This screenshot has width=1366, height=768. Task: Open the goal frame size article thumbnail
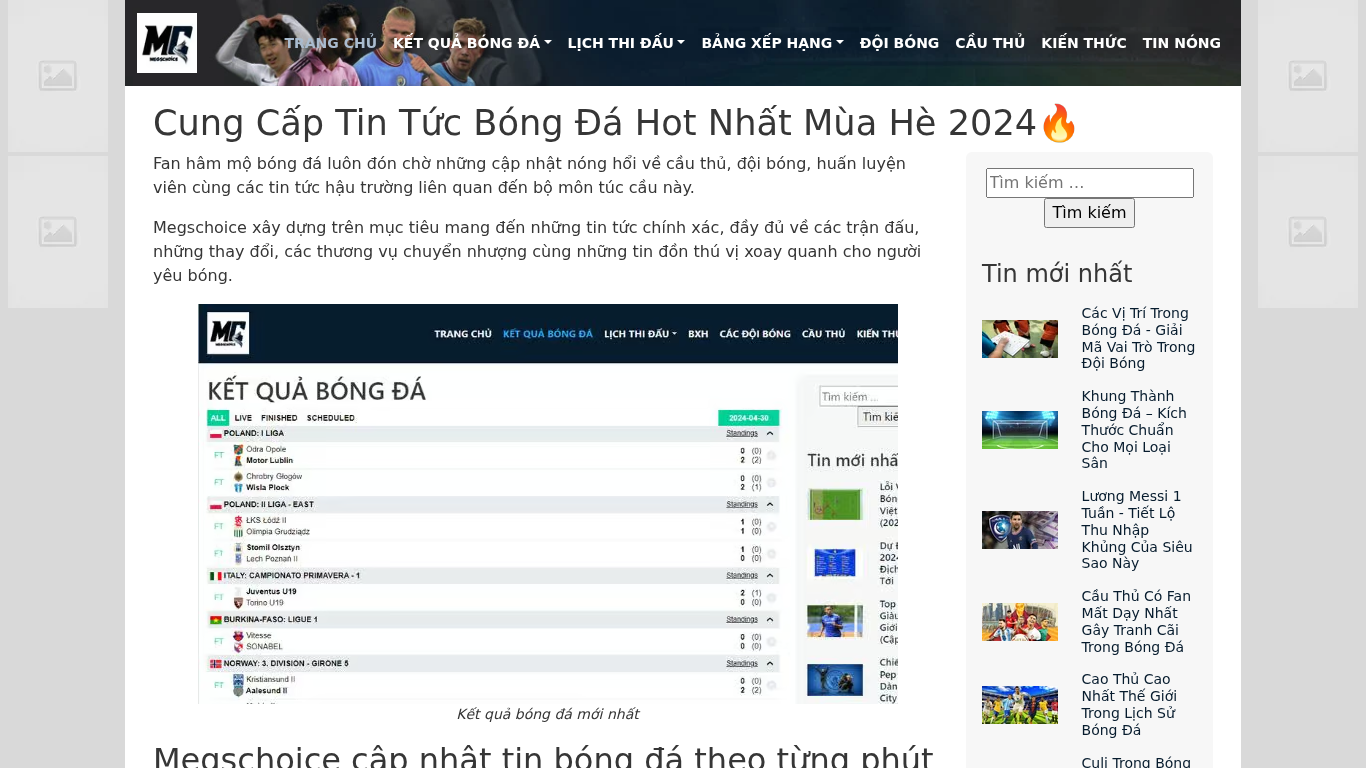tap(1020, 430)
